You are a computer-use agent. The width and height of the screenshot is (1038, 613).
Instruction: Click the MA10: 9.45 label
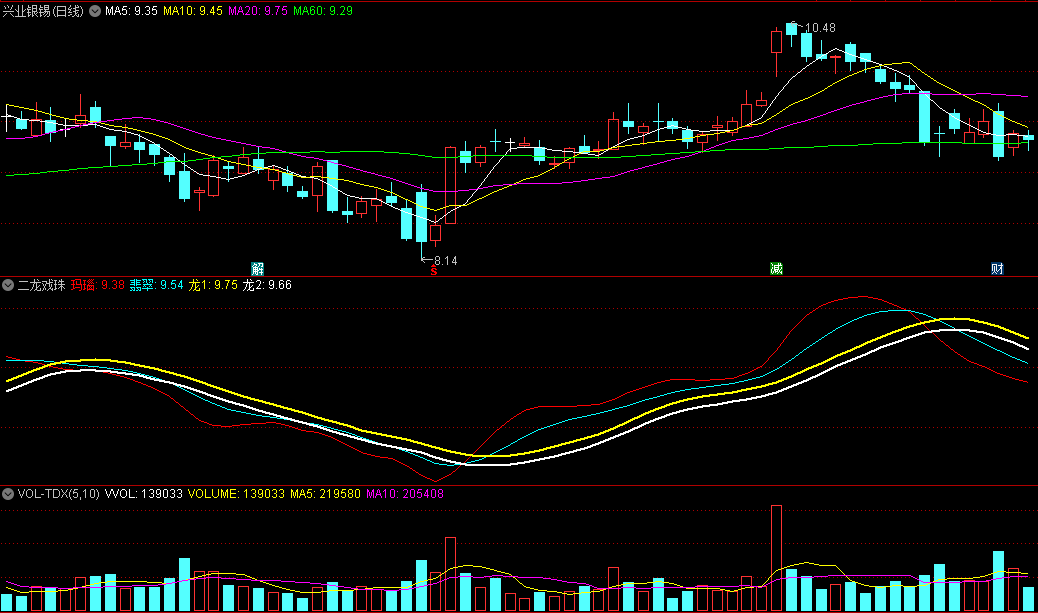tap(193, 11)
